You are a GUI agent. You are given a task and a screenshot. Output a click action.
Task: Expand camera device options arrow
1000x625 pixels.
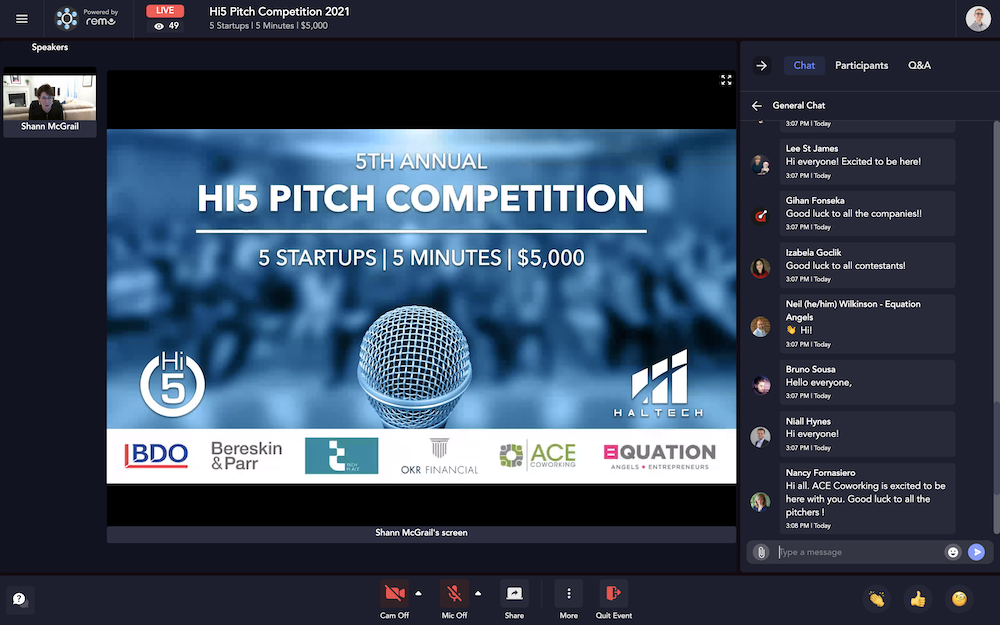click(x=418, y=593)
